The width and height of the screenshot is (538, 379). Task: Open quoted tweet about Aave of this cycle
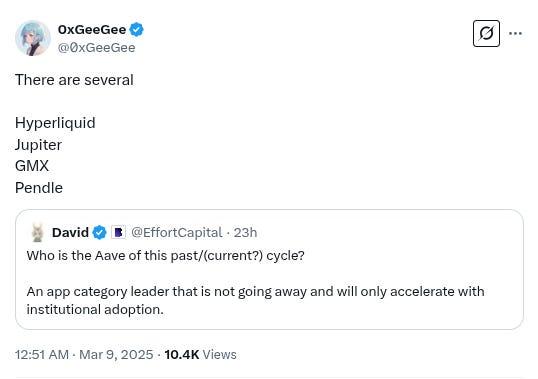click(x=269, y=270)
